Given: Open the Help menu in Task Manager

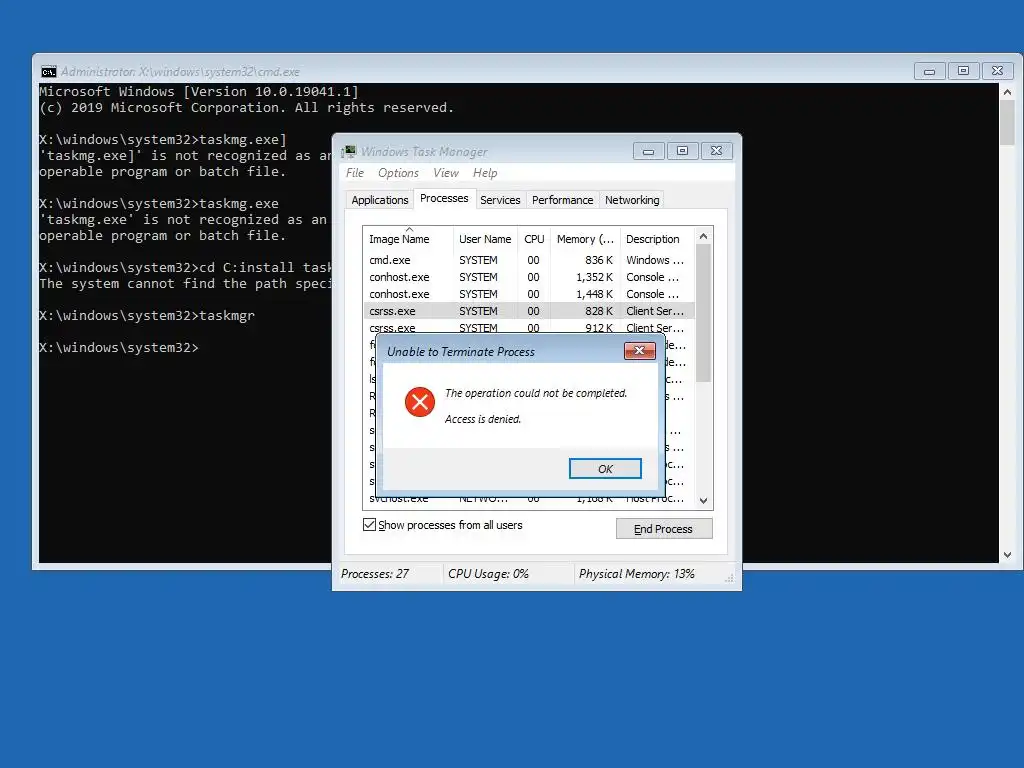Looking at the screenshot, I should (x=485, y=172).
